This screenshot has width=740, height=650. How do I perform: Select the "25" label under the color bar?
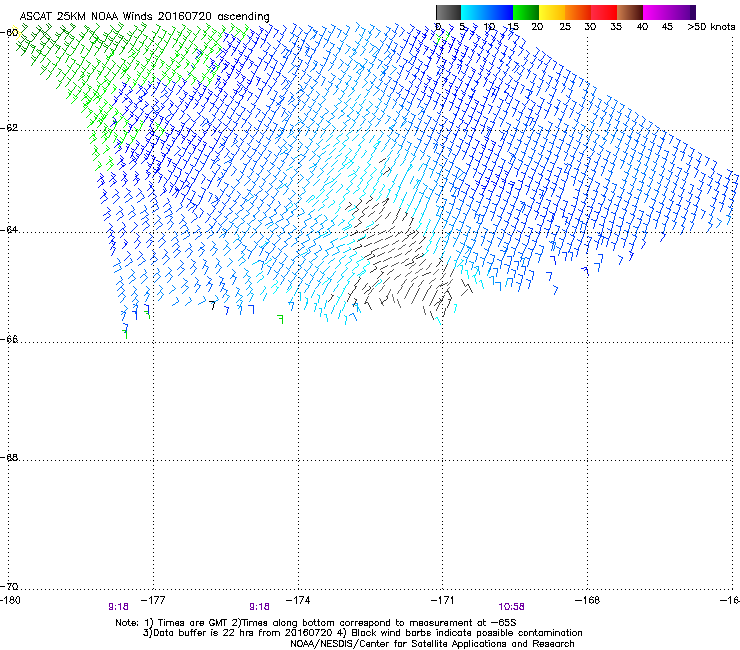coord(565,27)
